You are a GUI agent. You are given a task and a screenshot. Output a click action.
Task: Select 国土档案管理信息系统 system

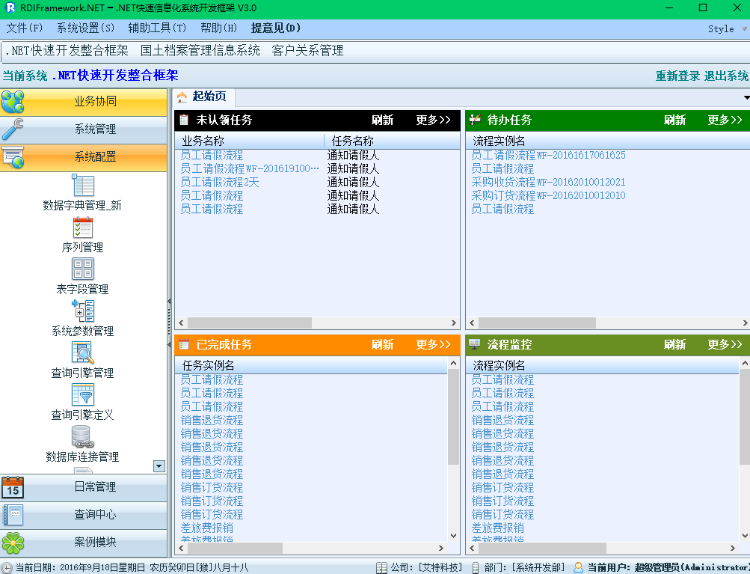200,51
